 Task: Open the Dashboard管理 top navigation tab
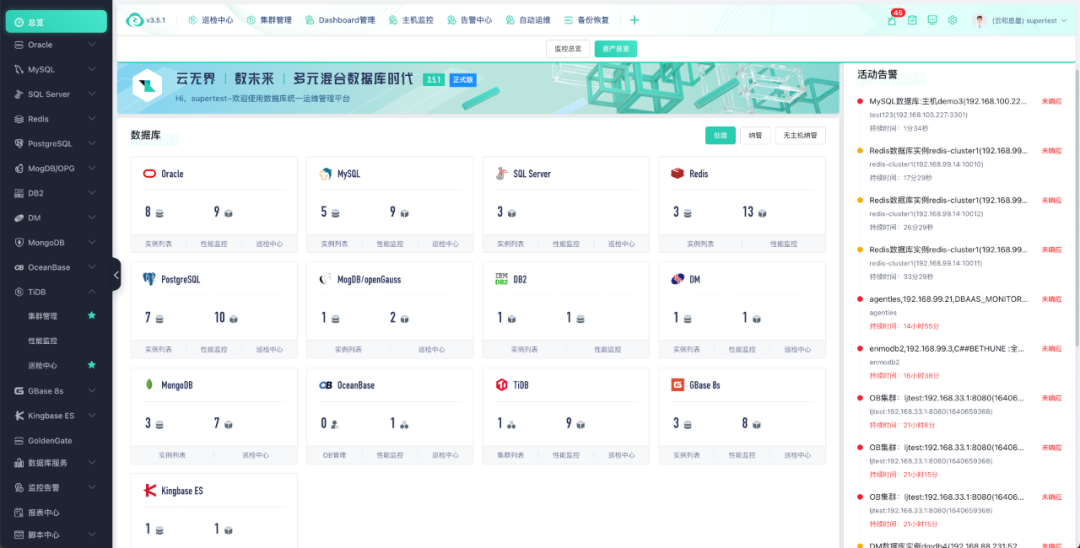(x=340, y=20)
